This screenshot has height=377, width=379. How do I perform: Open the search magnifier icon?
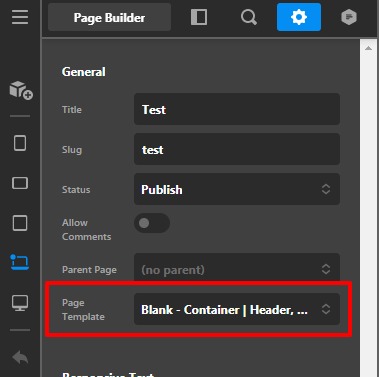249,17
